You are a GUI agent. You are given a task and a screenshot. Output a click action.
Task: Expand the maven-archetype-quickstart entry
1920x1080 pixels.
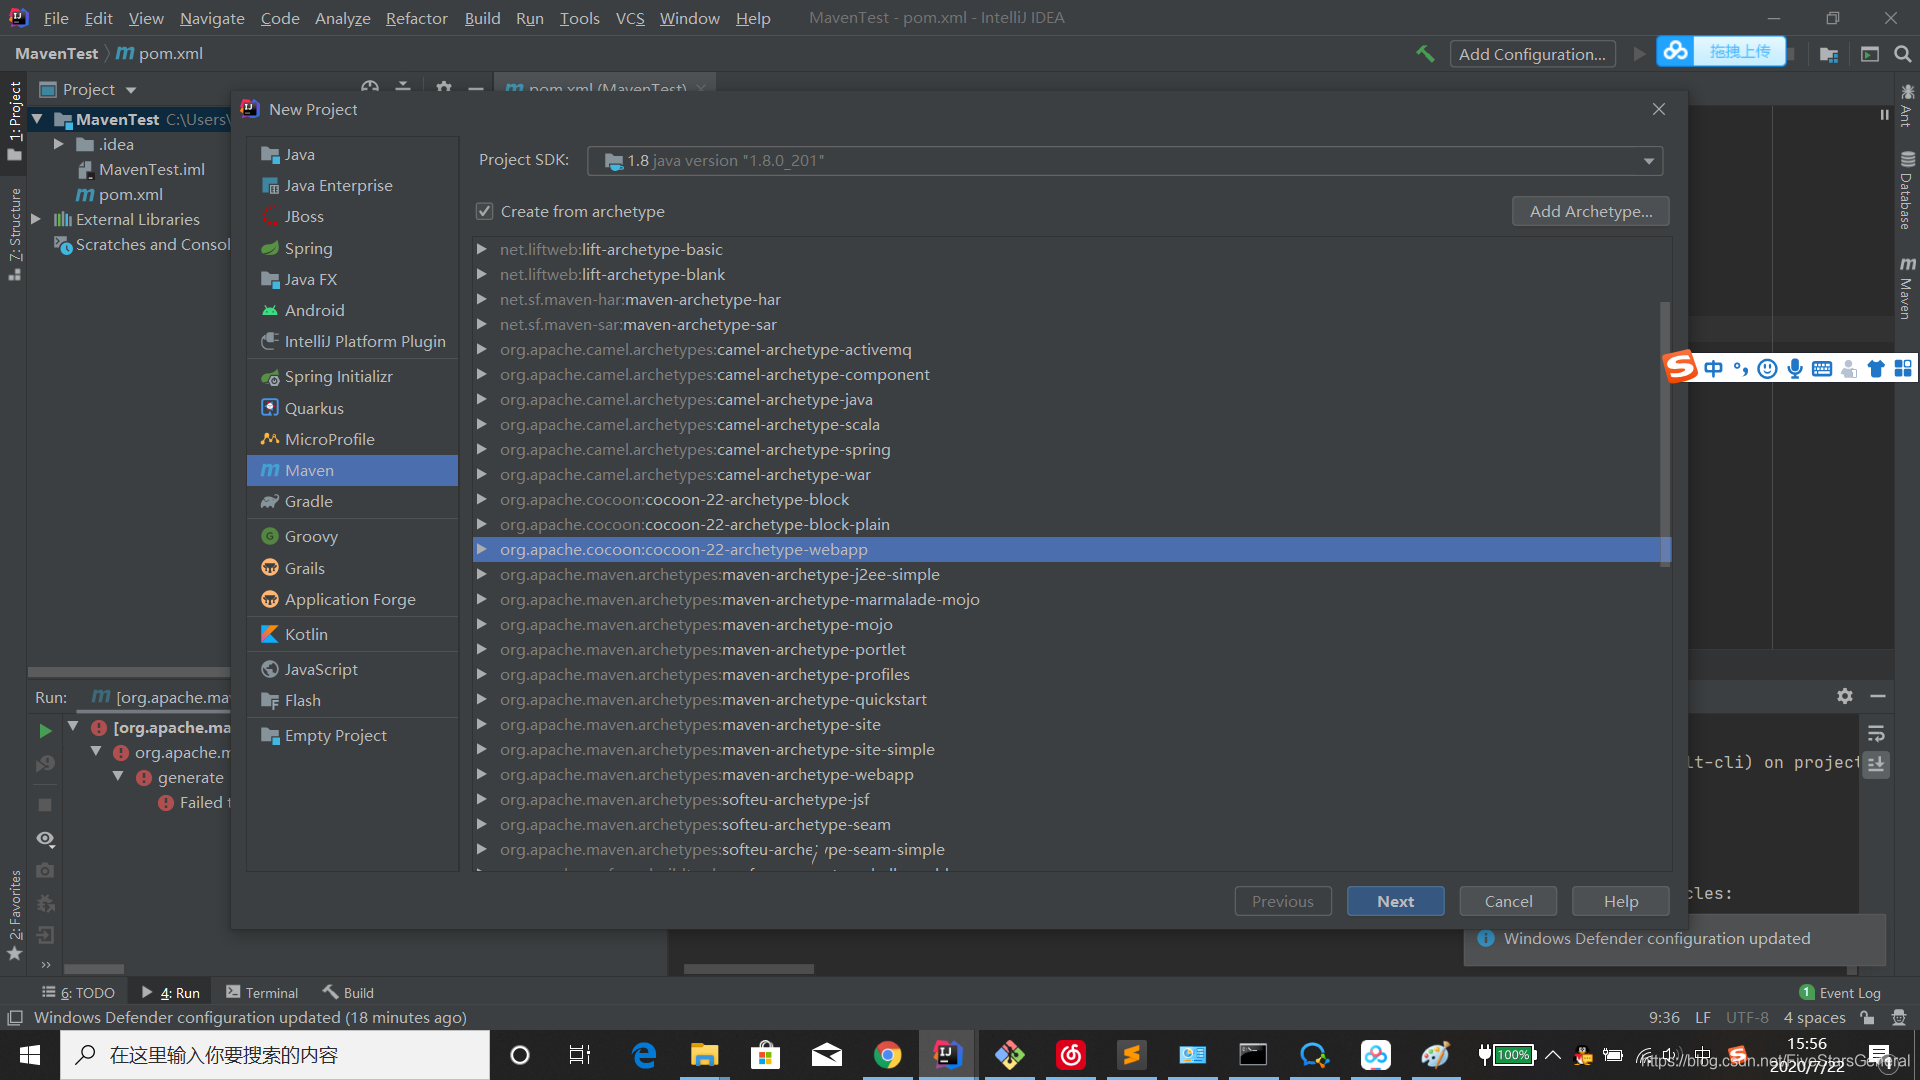(482, 700)
